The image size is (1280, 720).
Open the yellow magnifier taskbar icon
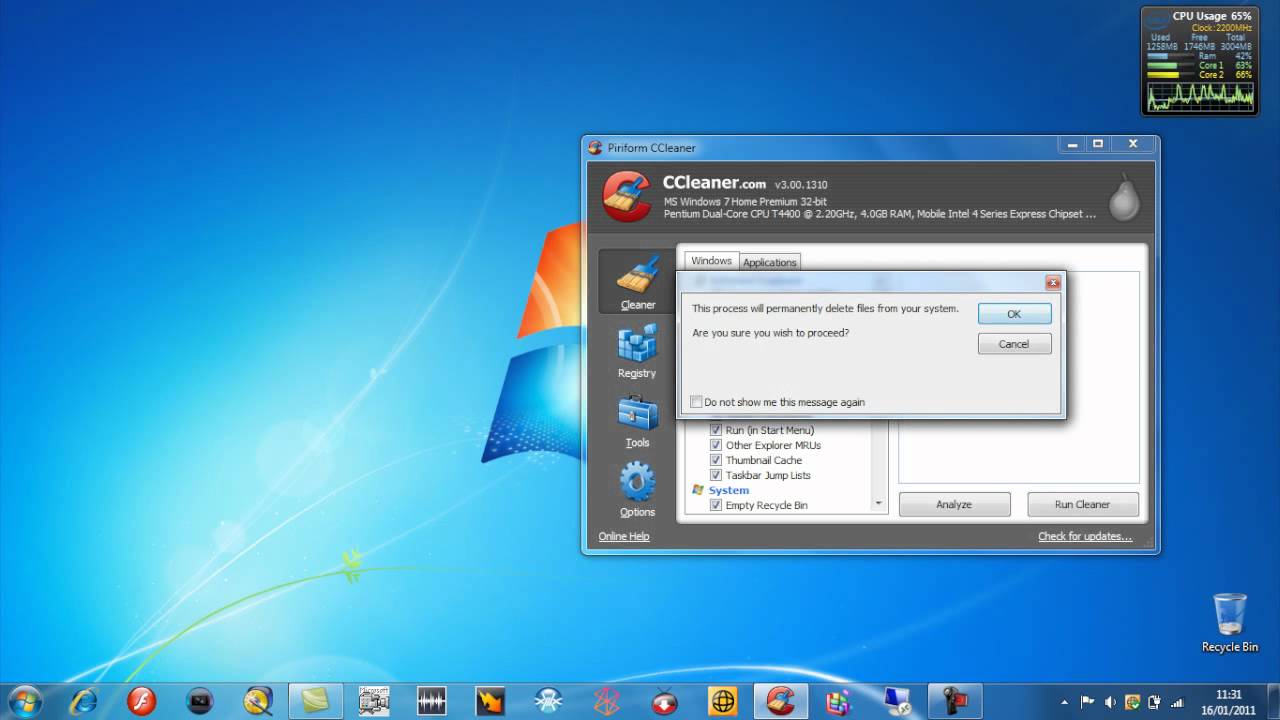point(258,701)
